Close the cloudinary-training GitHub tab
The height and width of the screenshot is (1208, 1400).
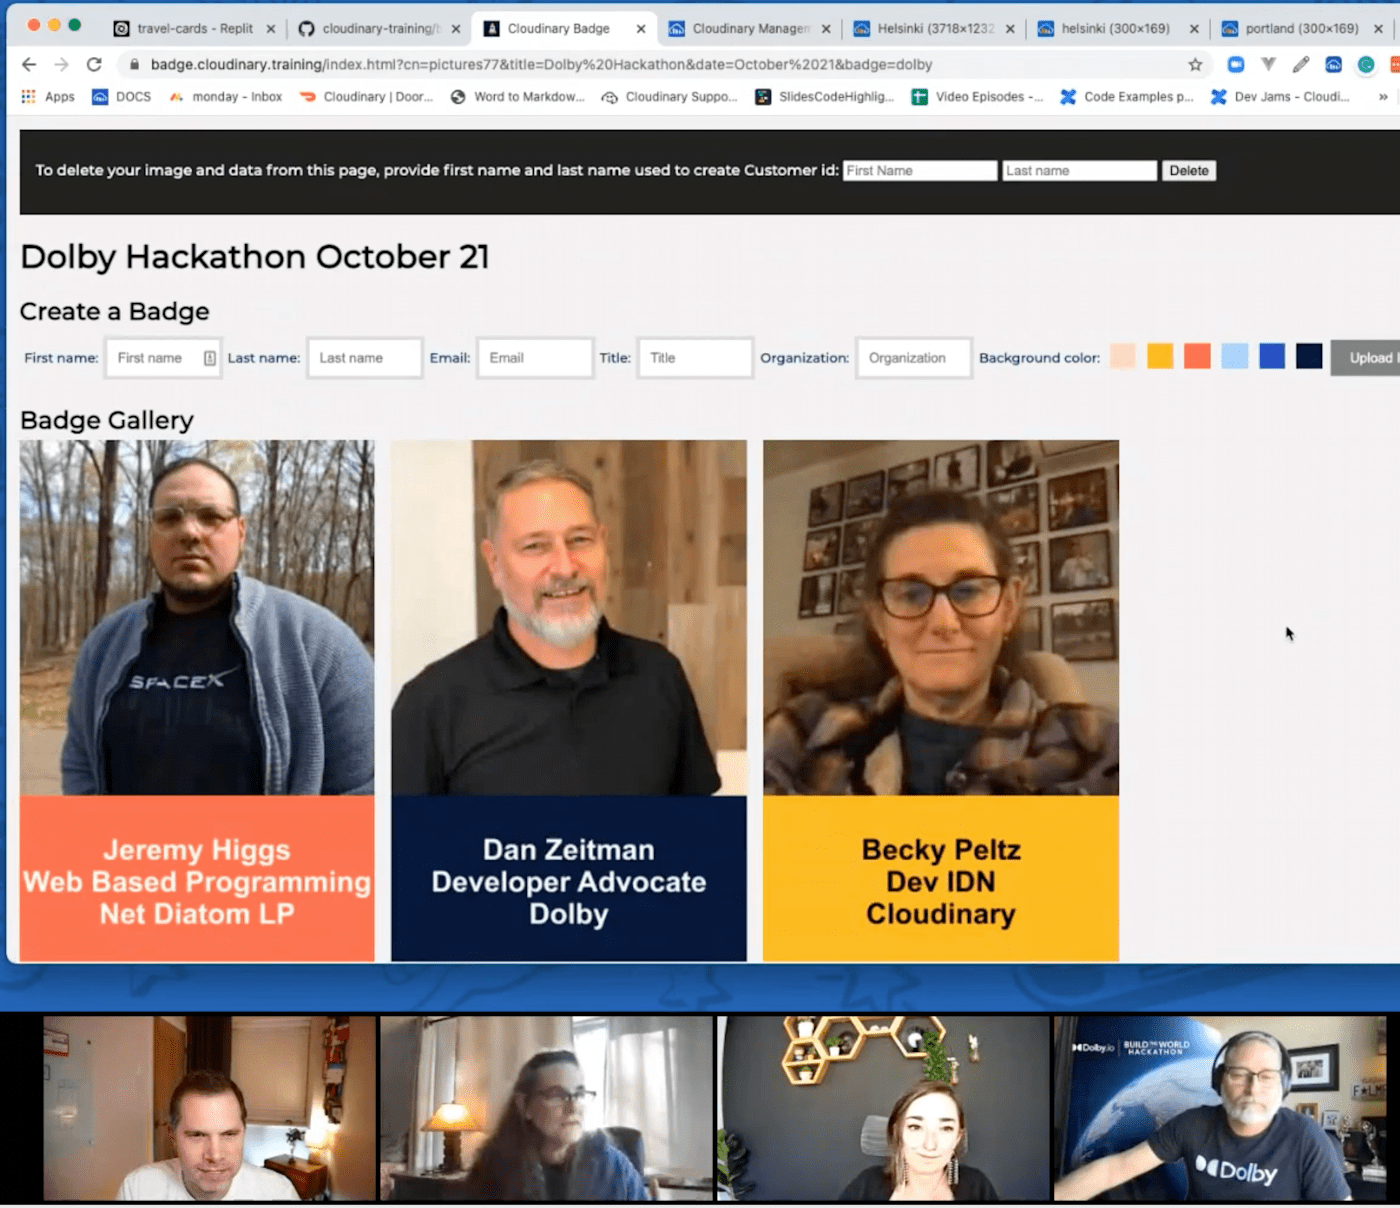point(456,29)
